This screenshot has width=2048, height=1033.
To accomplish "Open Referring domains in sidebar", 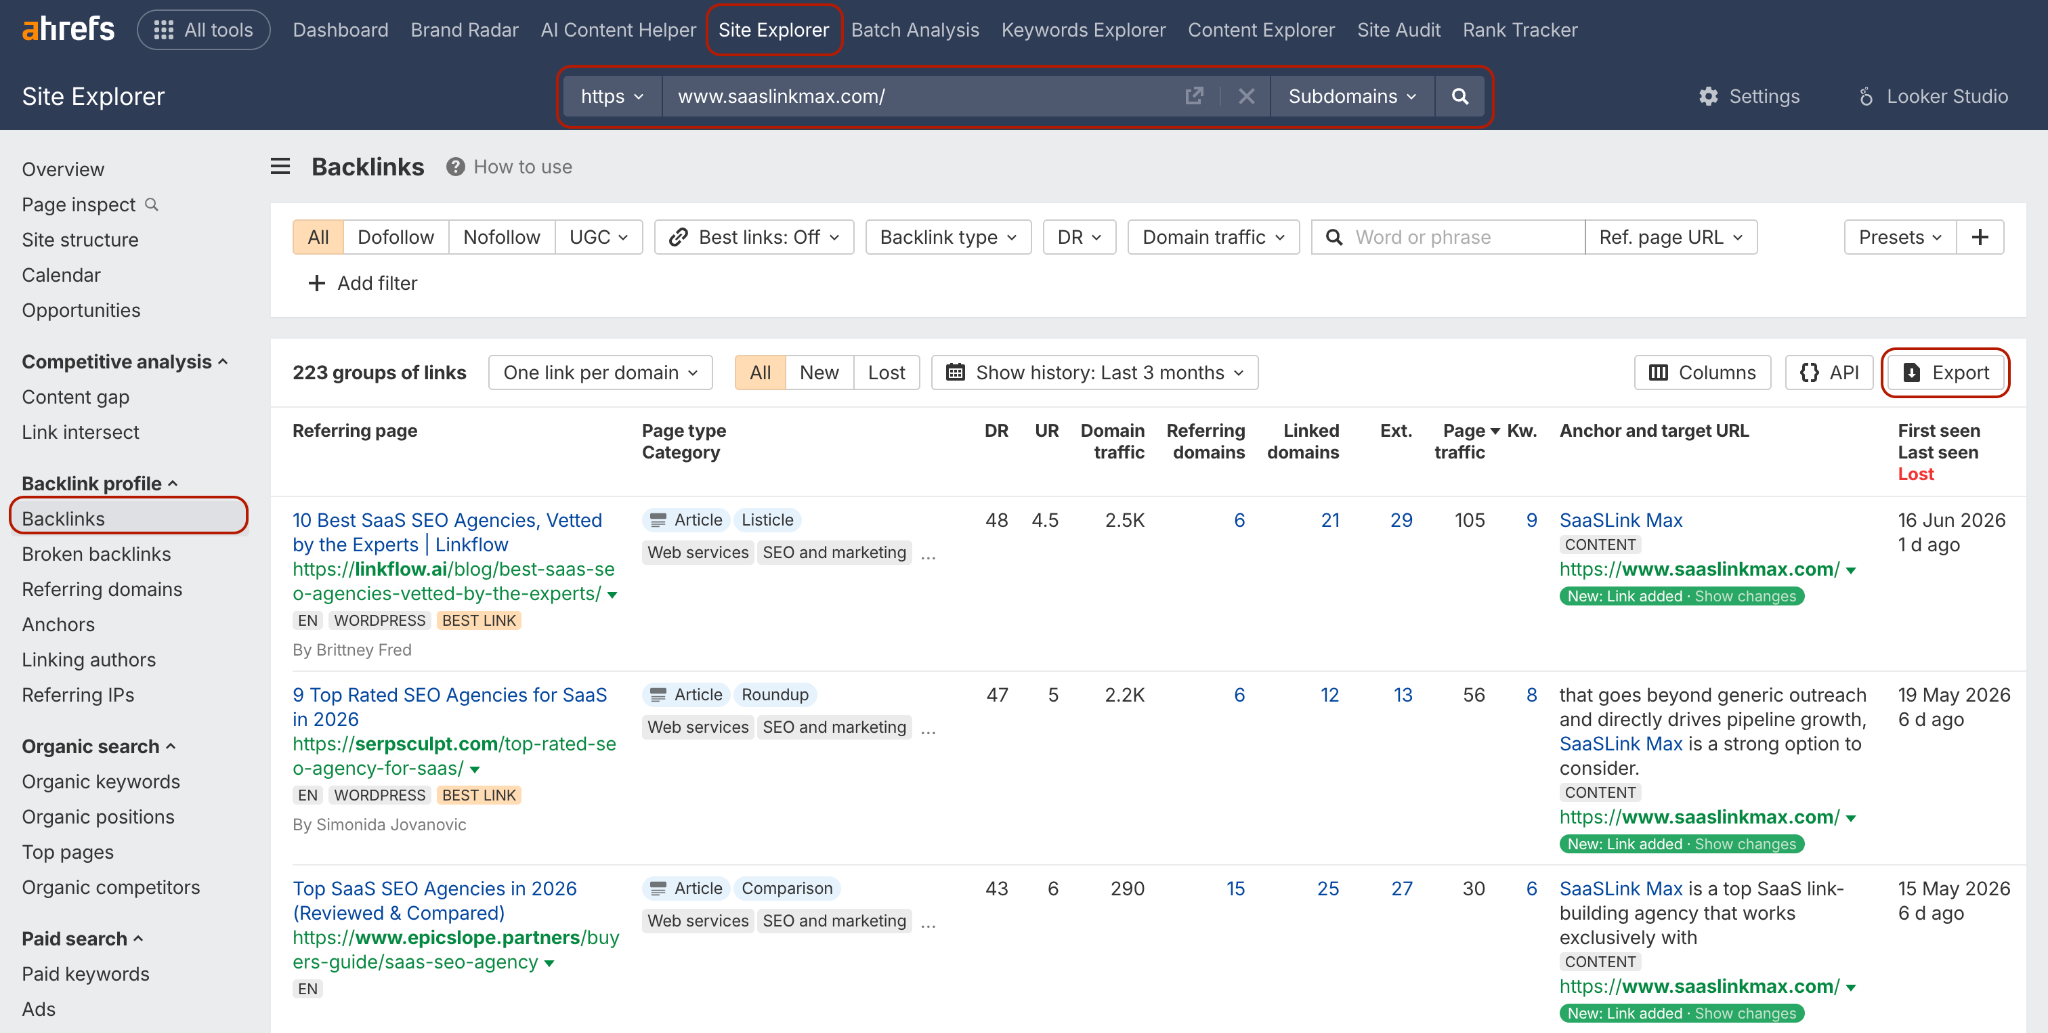I will (x=102, y=589).
